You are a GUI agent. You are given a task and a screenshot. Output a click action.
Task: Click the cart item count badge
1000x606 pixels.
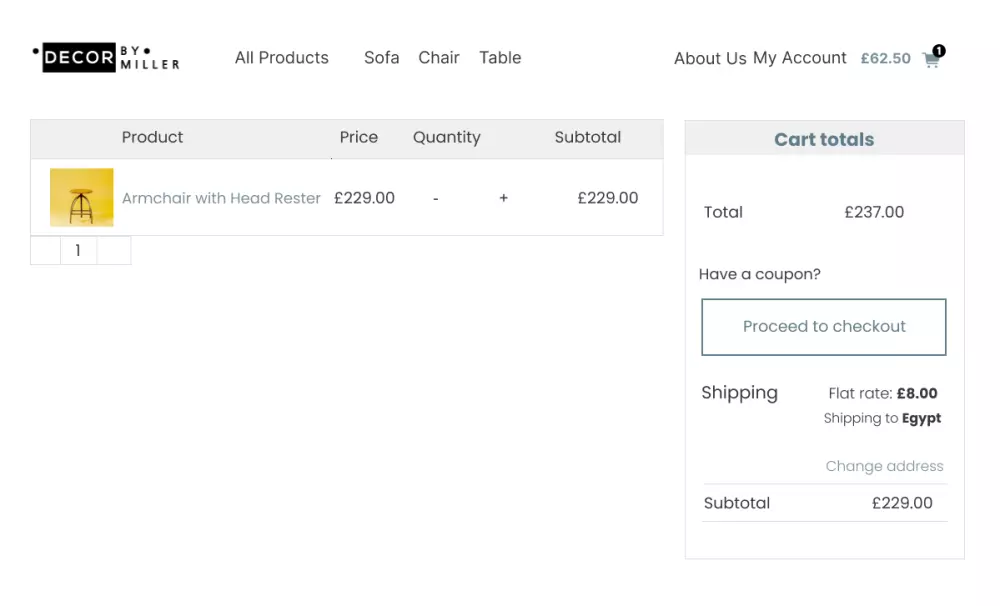tap(939, 50)
